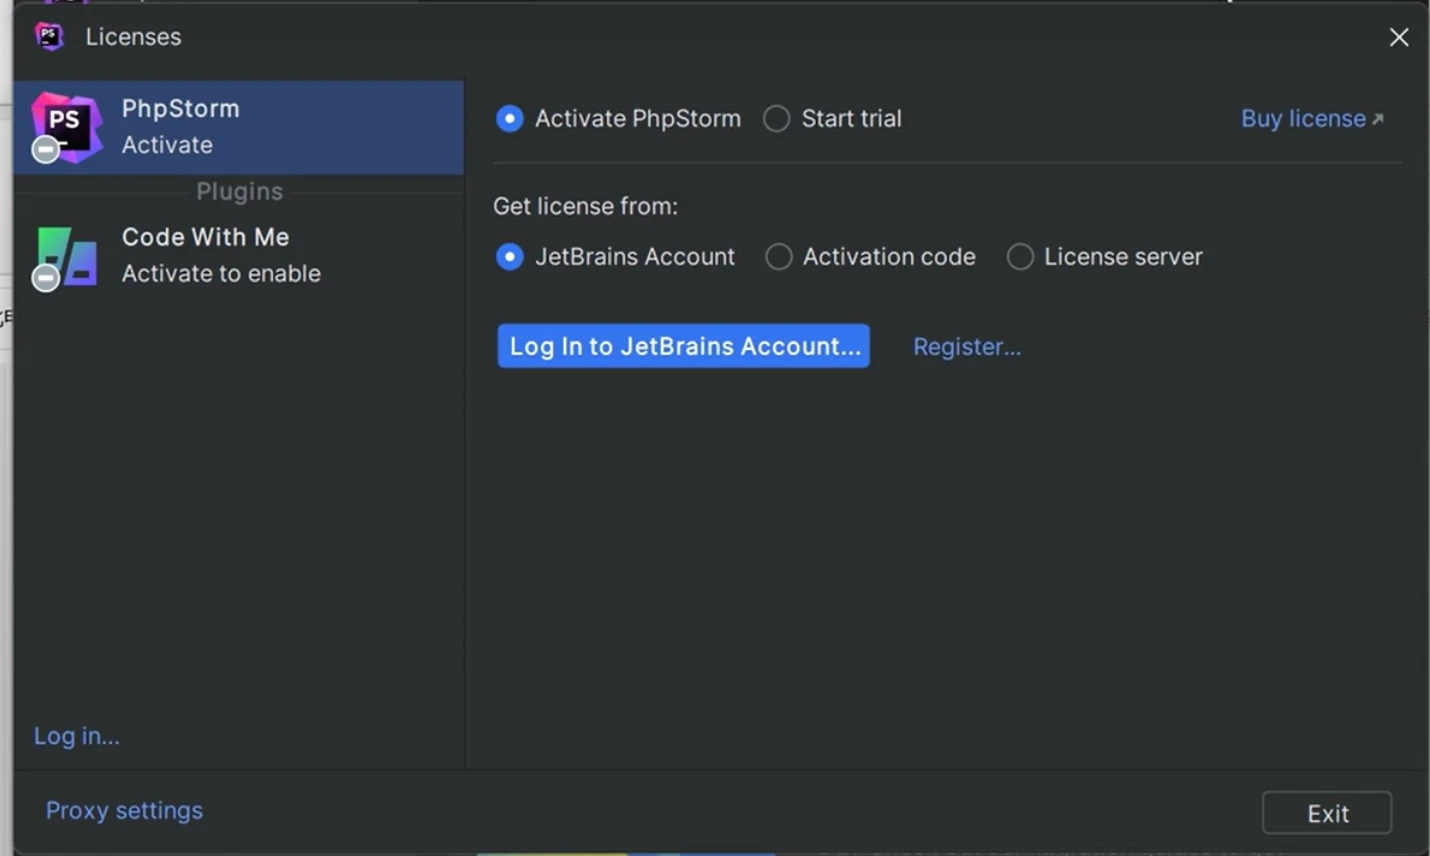The height and width of the screenshot is (856, 1430).
Task: Click the 'Get license from:' label
Action: [585, 206]
